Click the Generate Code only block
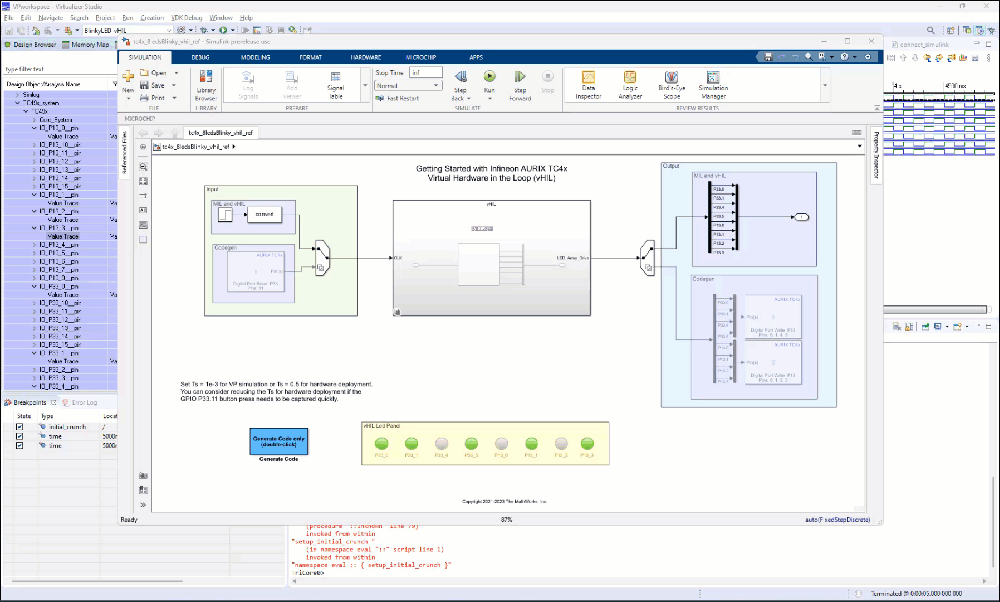Viewport: 1000px width, 602px height. pyautogui.click(x=277, y=442)
